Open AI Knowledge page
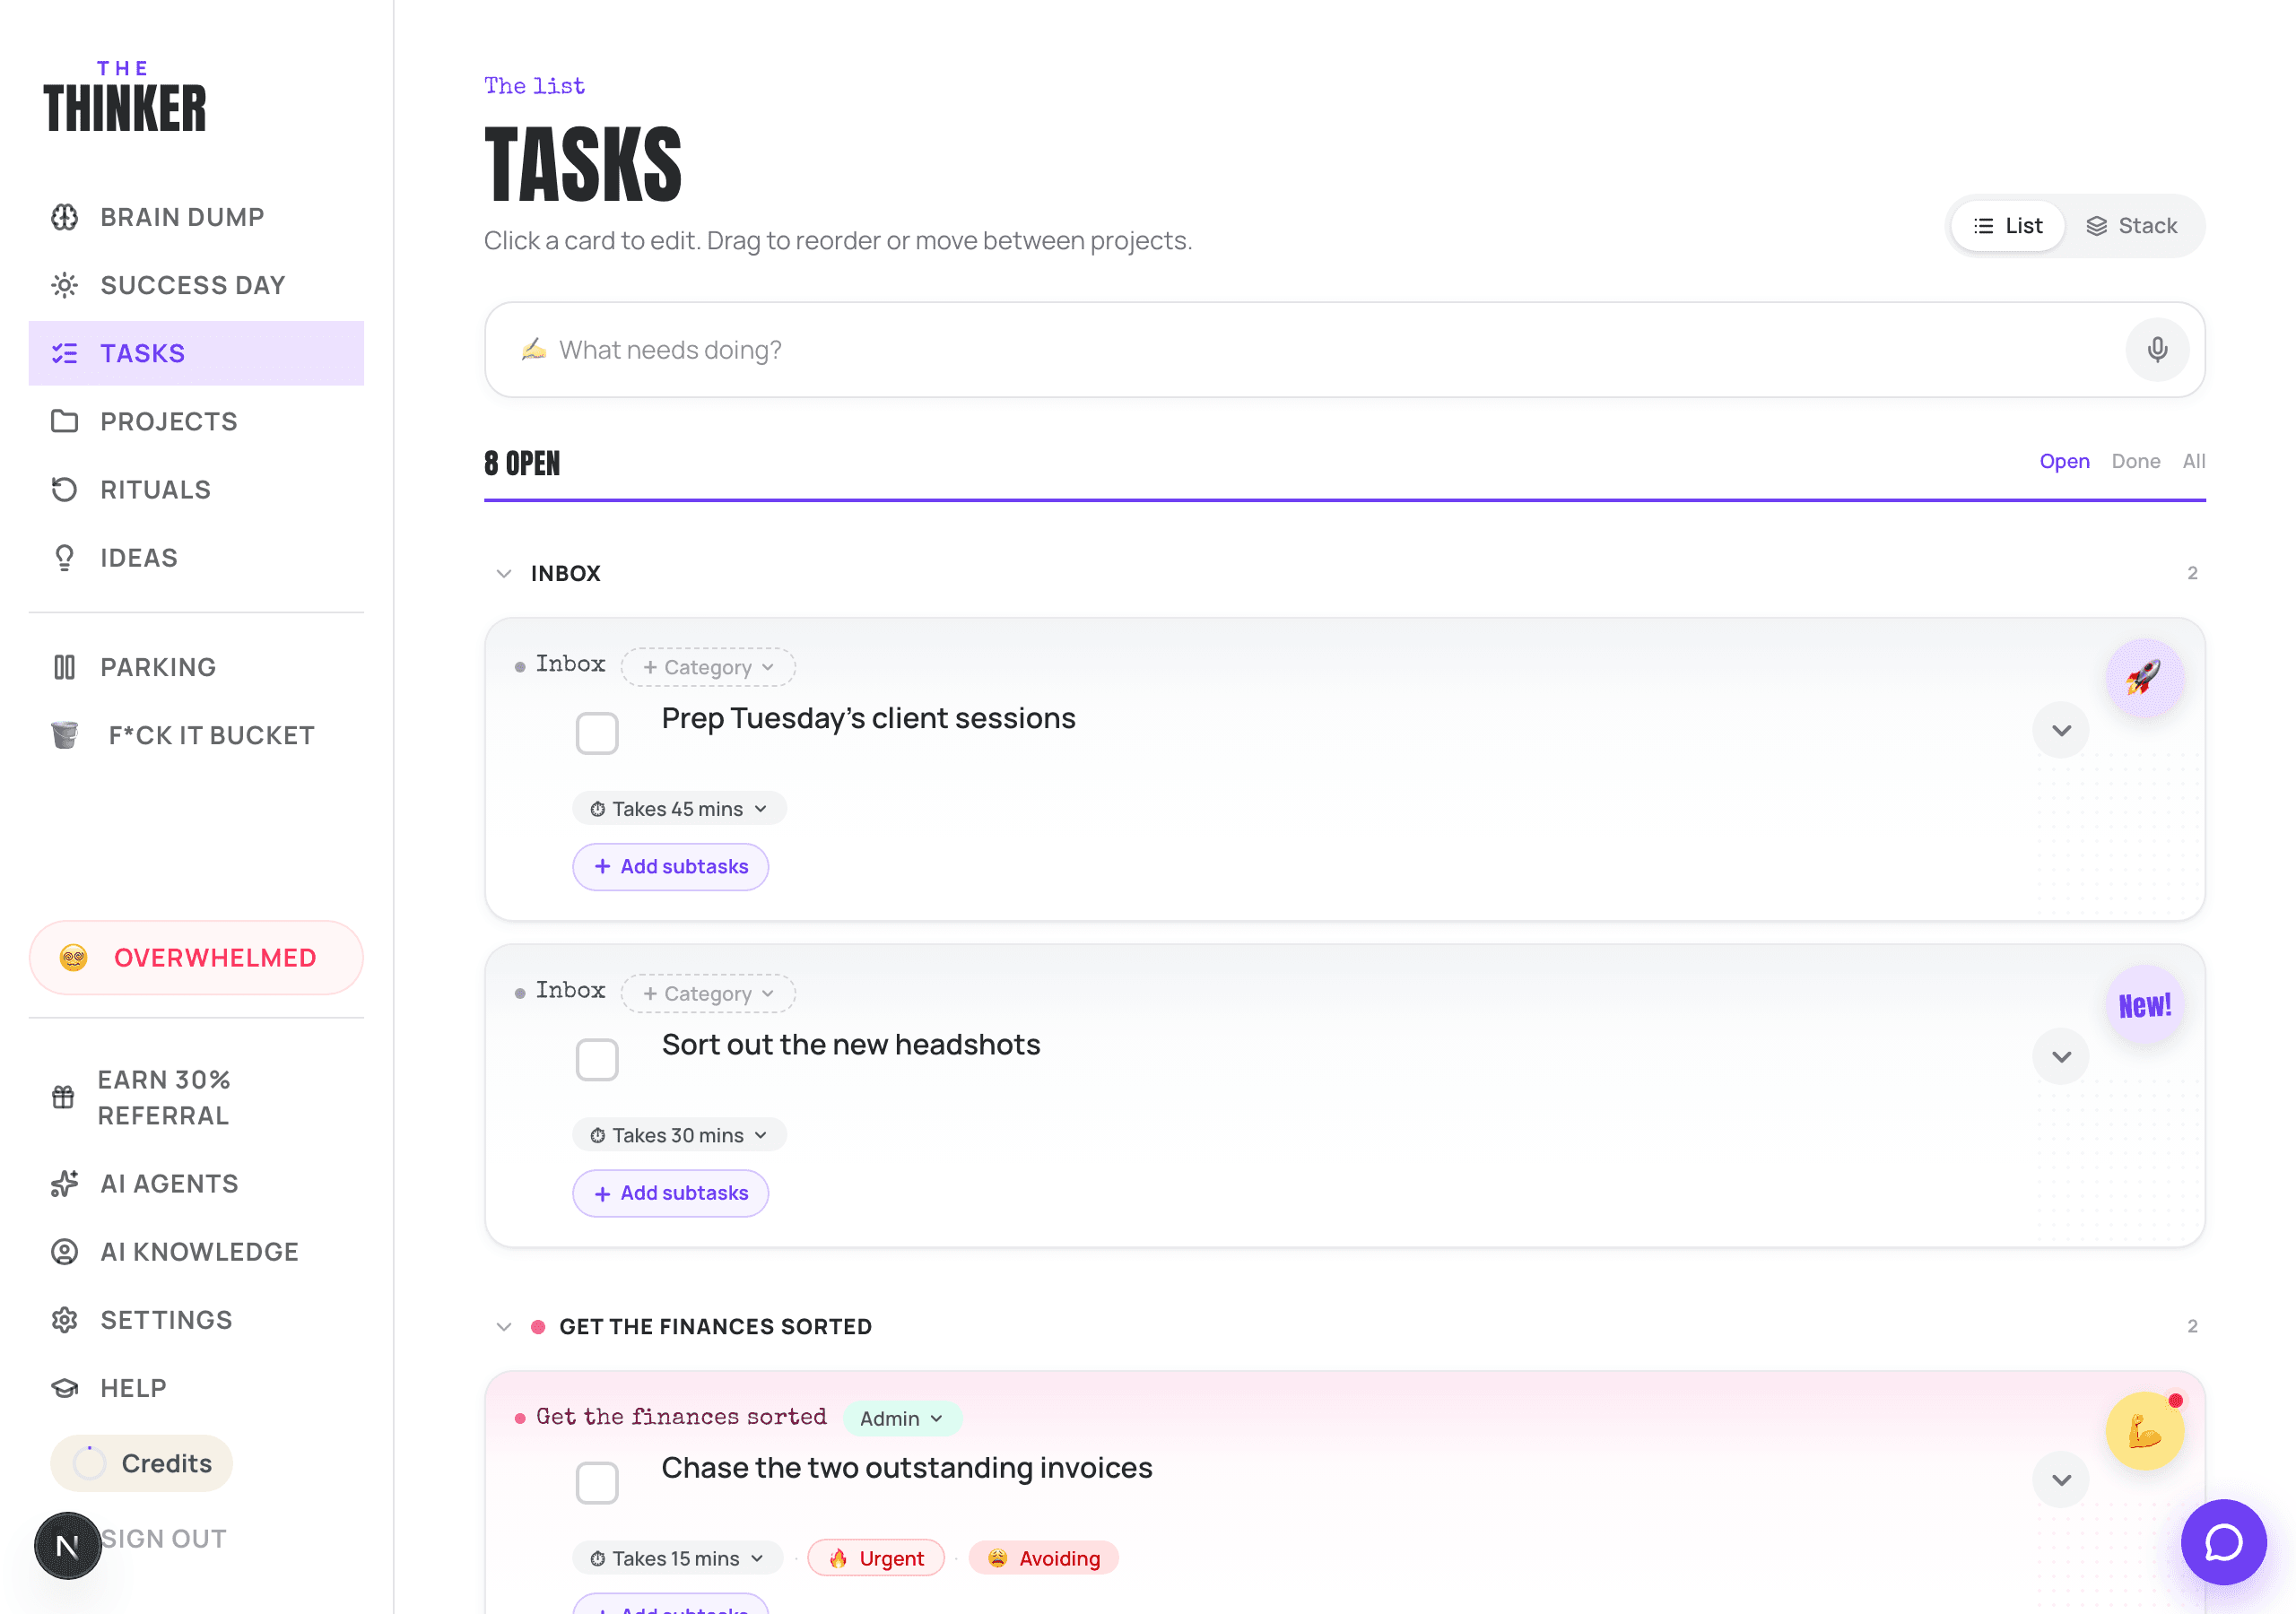The height and width of the screenshot is (1614, 2296). pos(196,1251)
